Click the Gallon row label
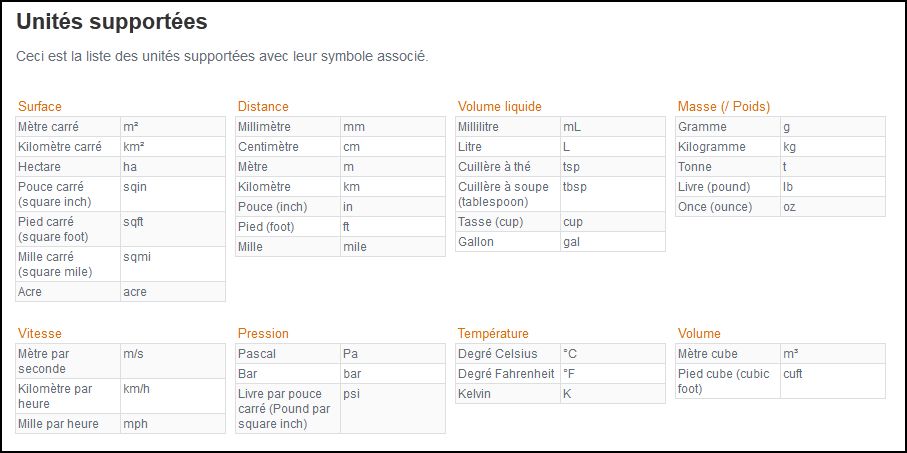907x453 pixels. coord(508,242)
